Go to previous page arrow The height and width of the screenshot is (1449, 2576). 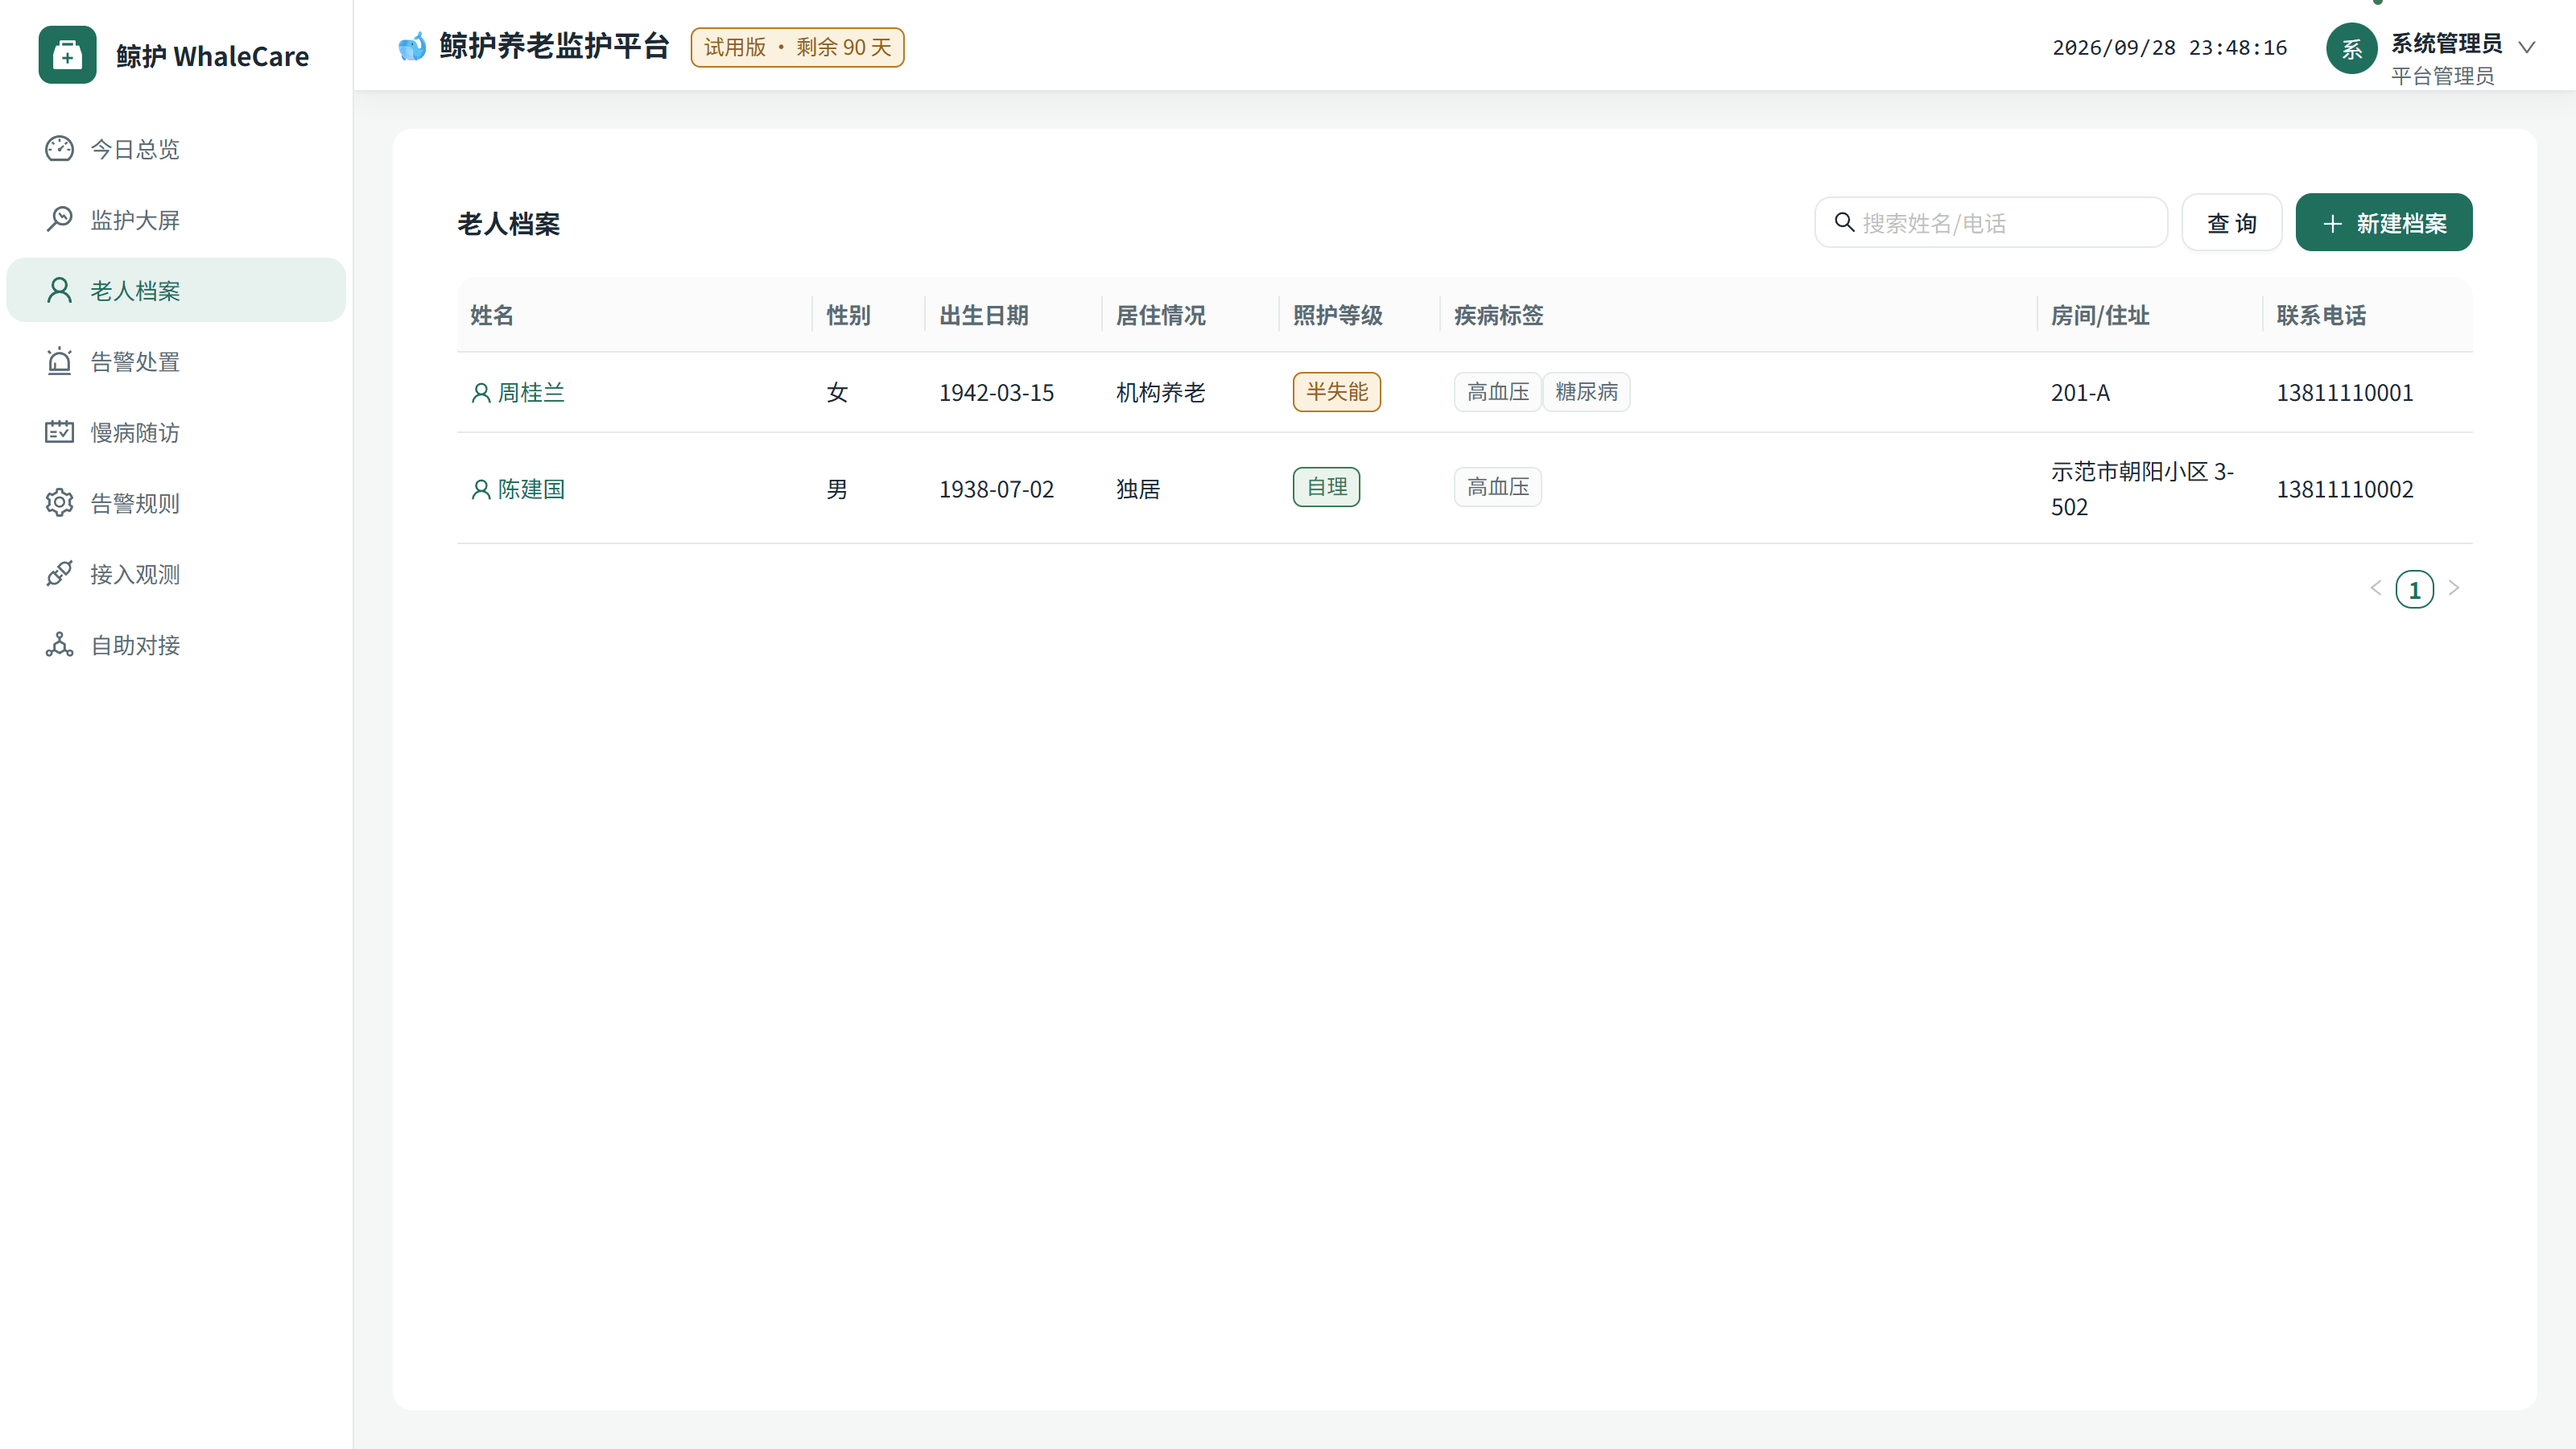(2376, 588)
